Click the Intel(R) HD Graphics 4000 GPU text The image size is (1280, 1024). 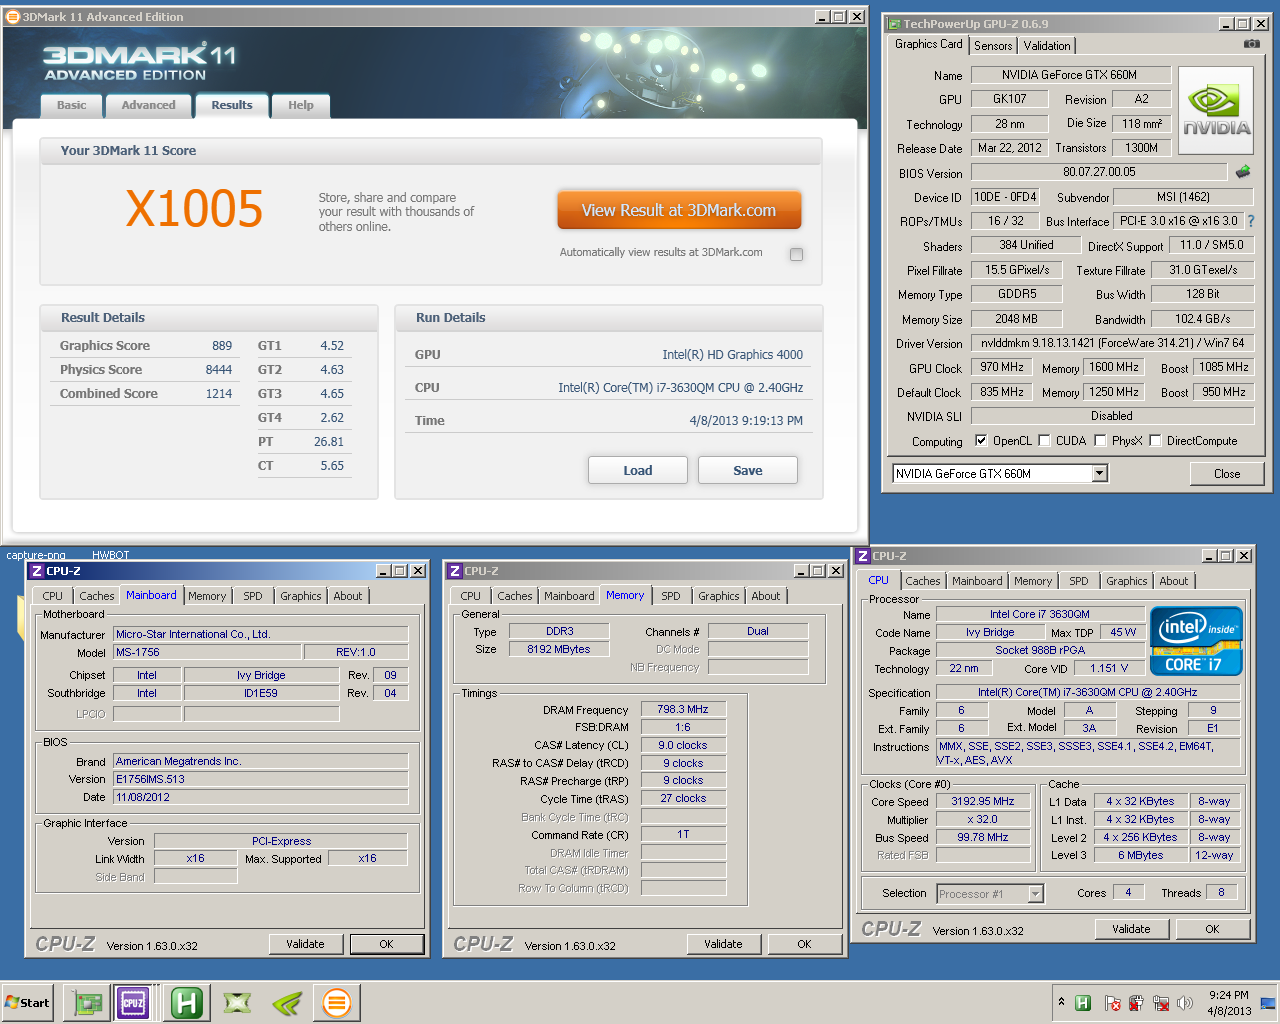[732, 355]
